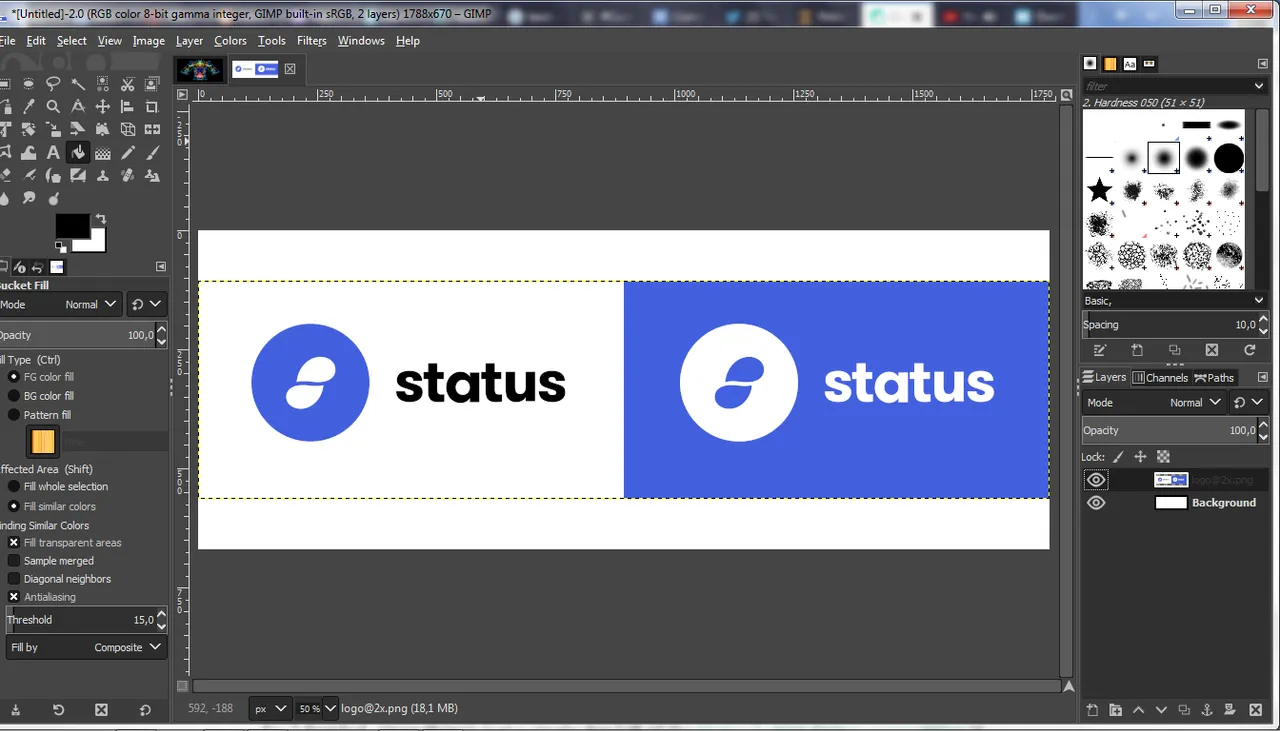1280x731 pixels.
Task: Enable Diagonal neighbors checkbox
Action: [14, 579]
